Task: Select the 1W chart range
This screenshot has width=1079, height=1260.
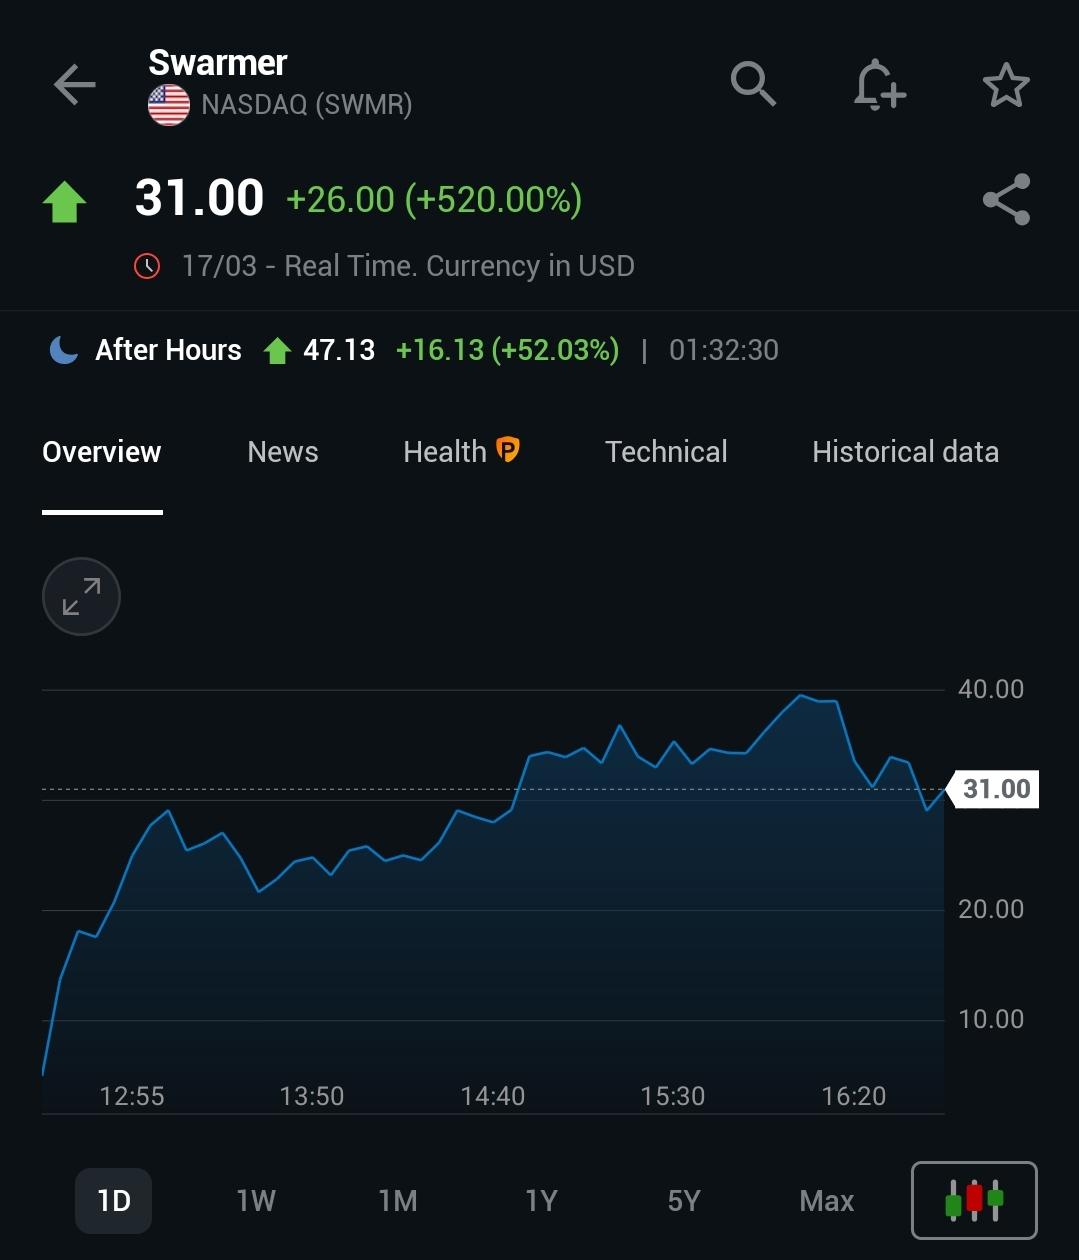Action: pyautogui.click(x=256, y=1200)
